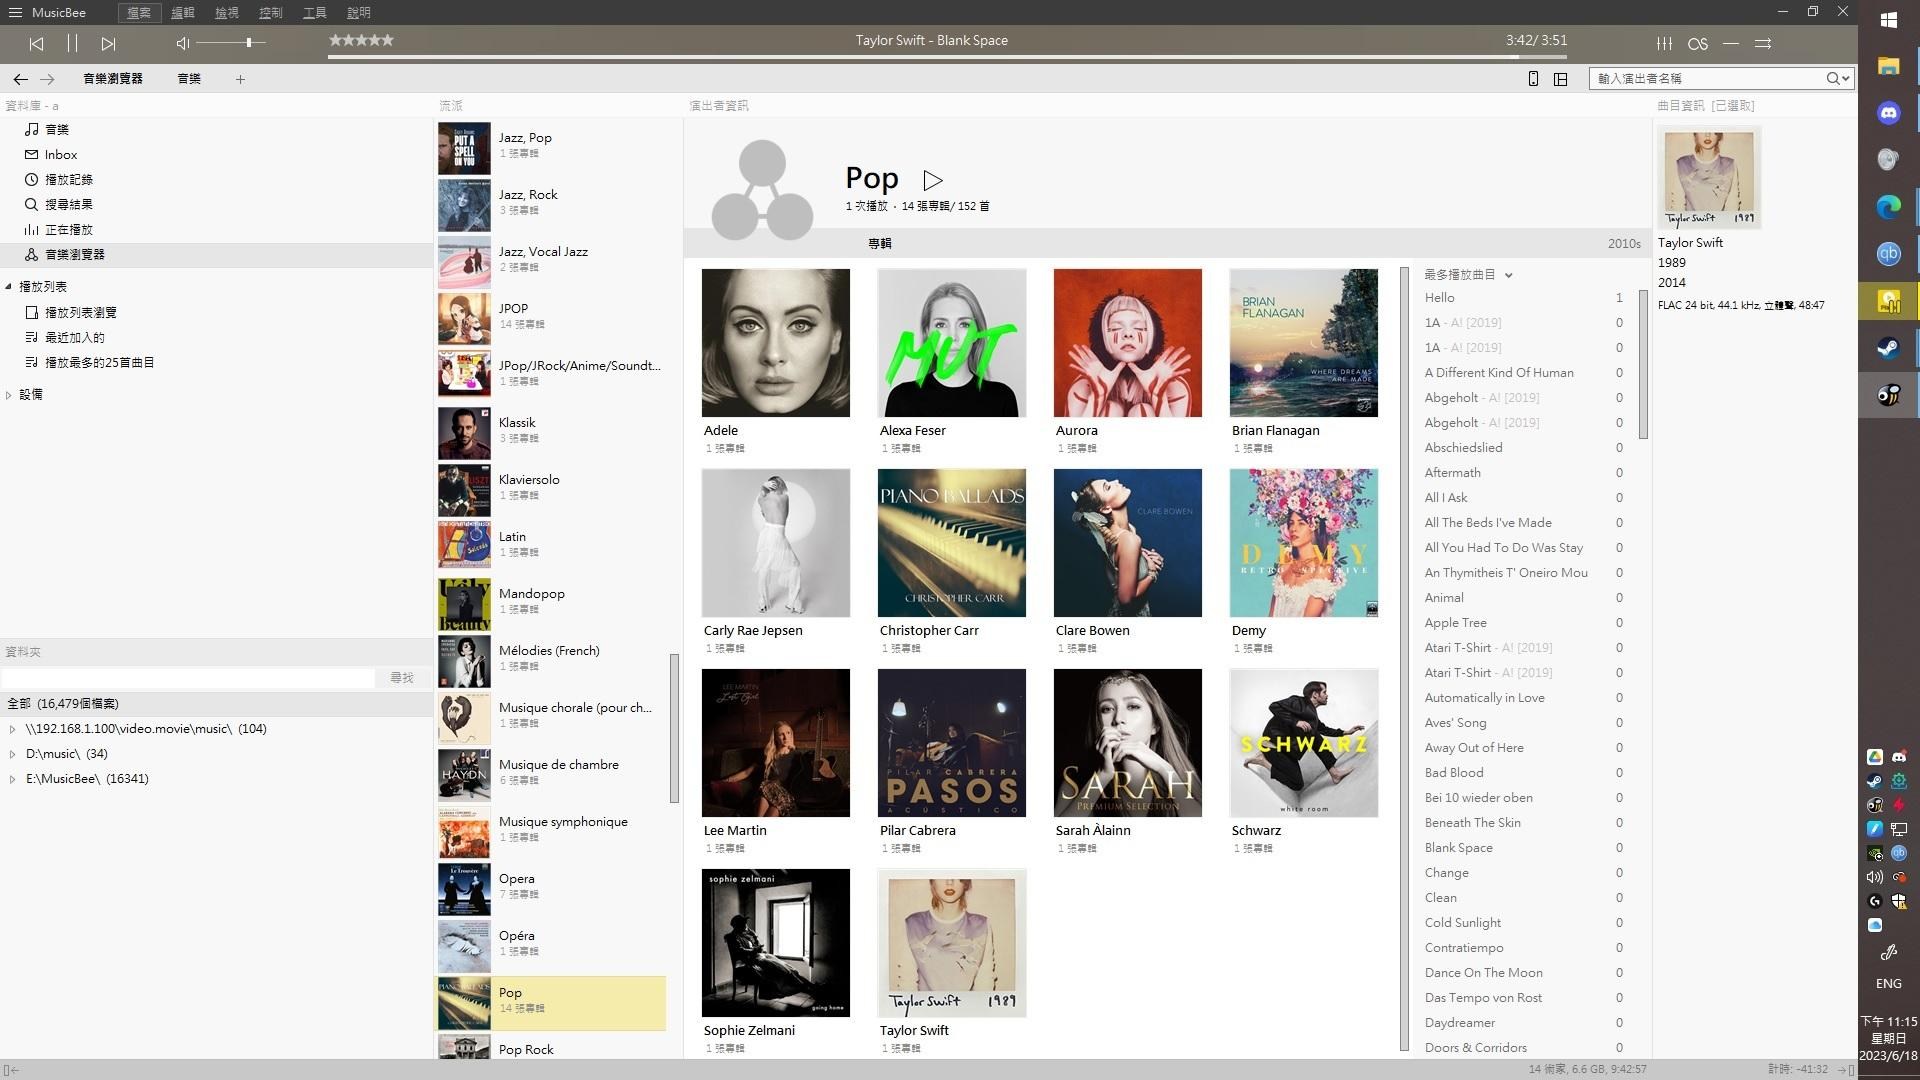
Task: Click the panel layout icon near search bar
Action: (x=1561, y=78)
